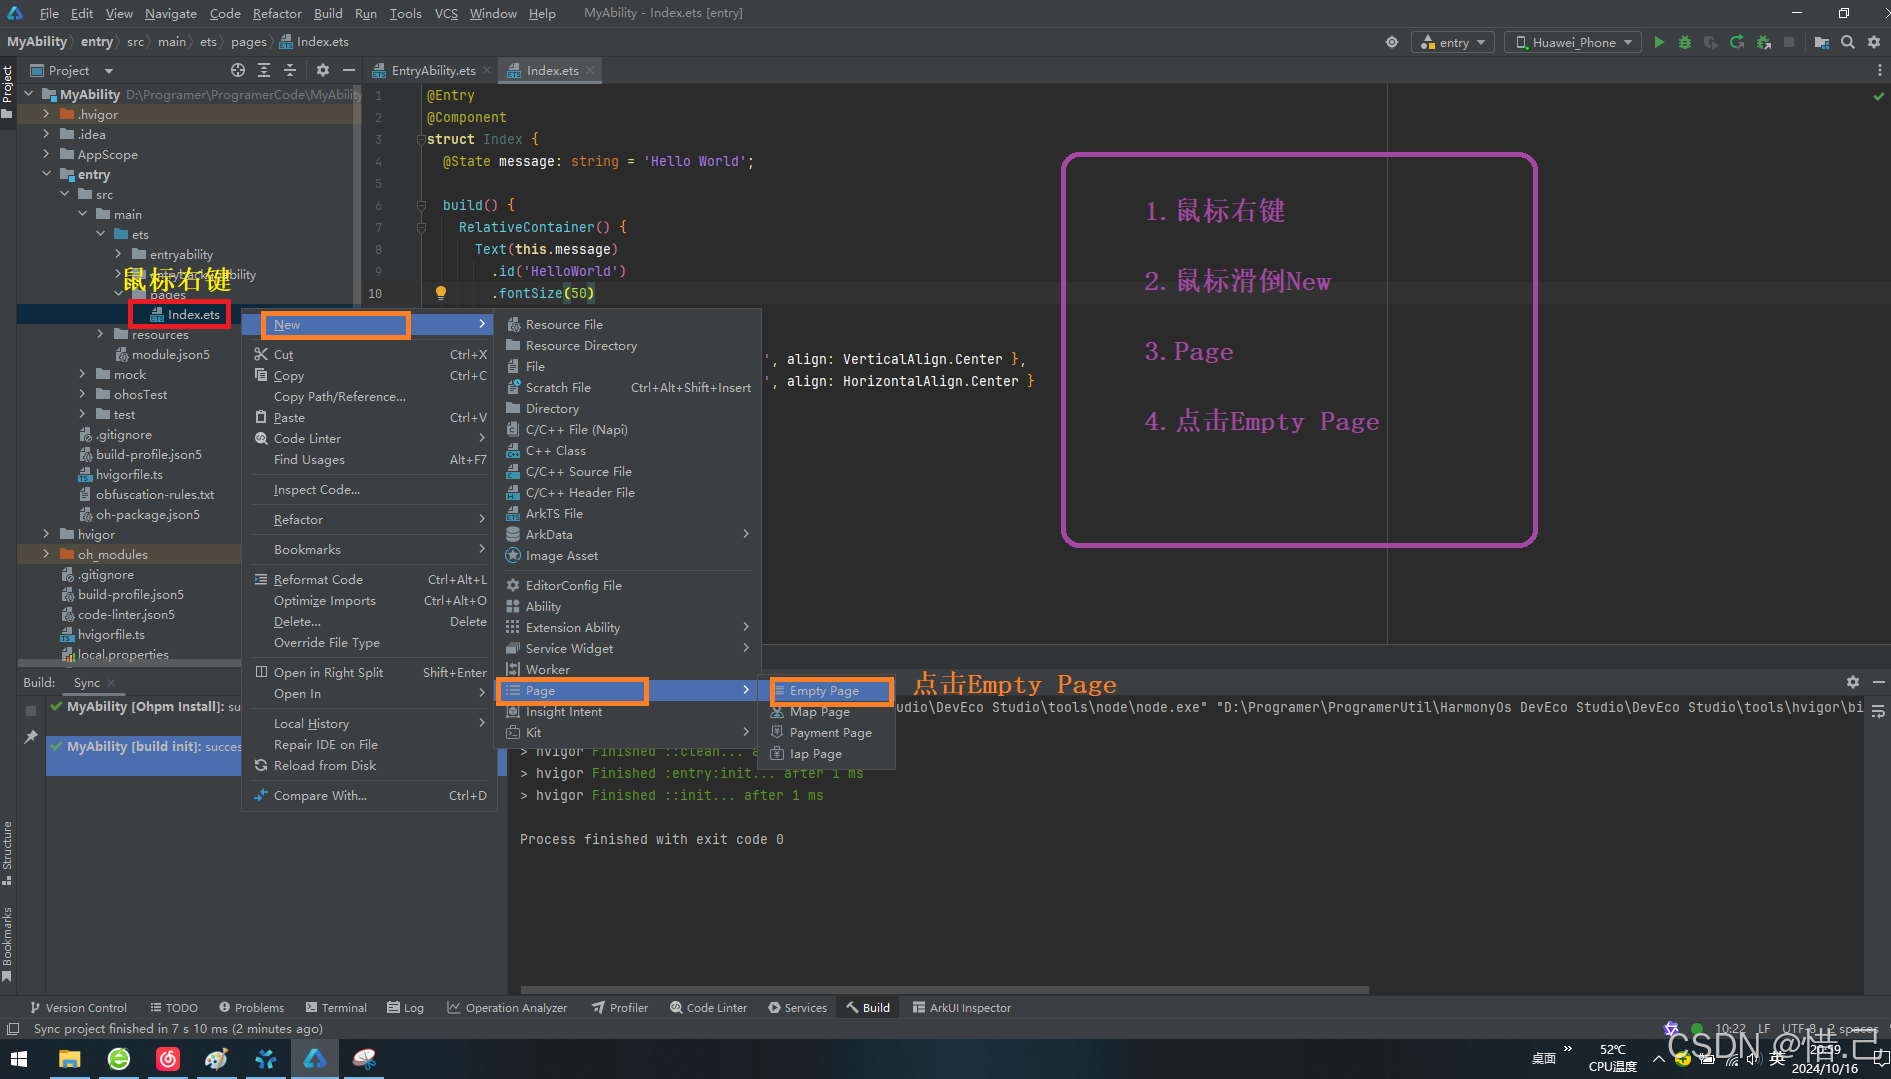Open the Navigate menu
1891x1079 pixels.
coord(170,13)
